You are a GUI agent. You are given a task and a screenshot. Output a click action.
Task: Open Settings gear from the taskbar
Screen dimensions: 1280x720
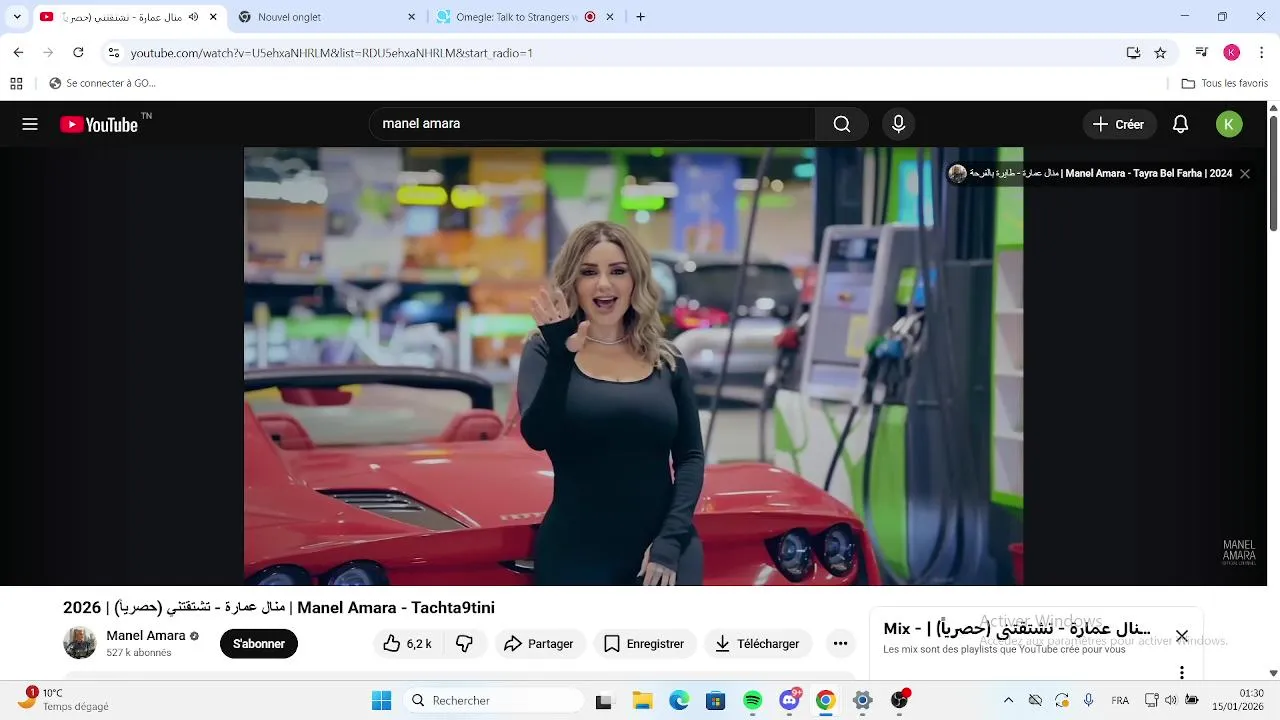coord(862,701)
